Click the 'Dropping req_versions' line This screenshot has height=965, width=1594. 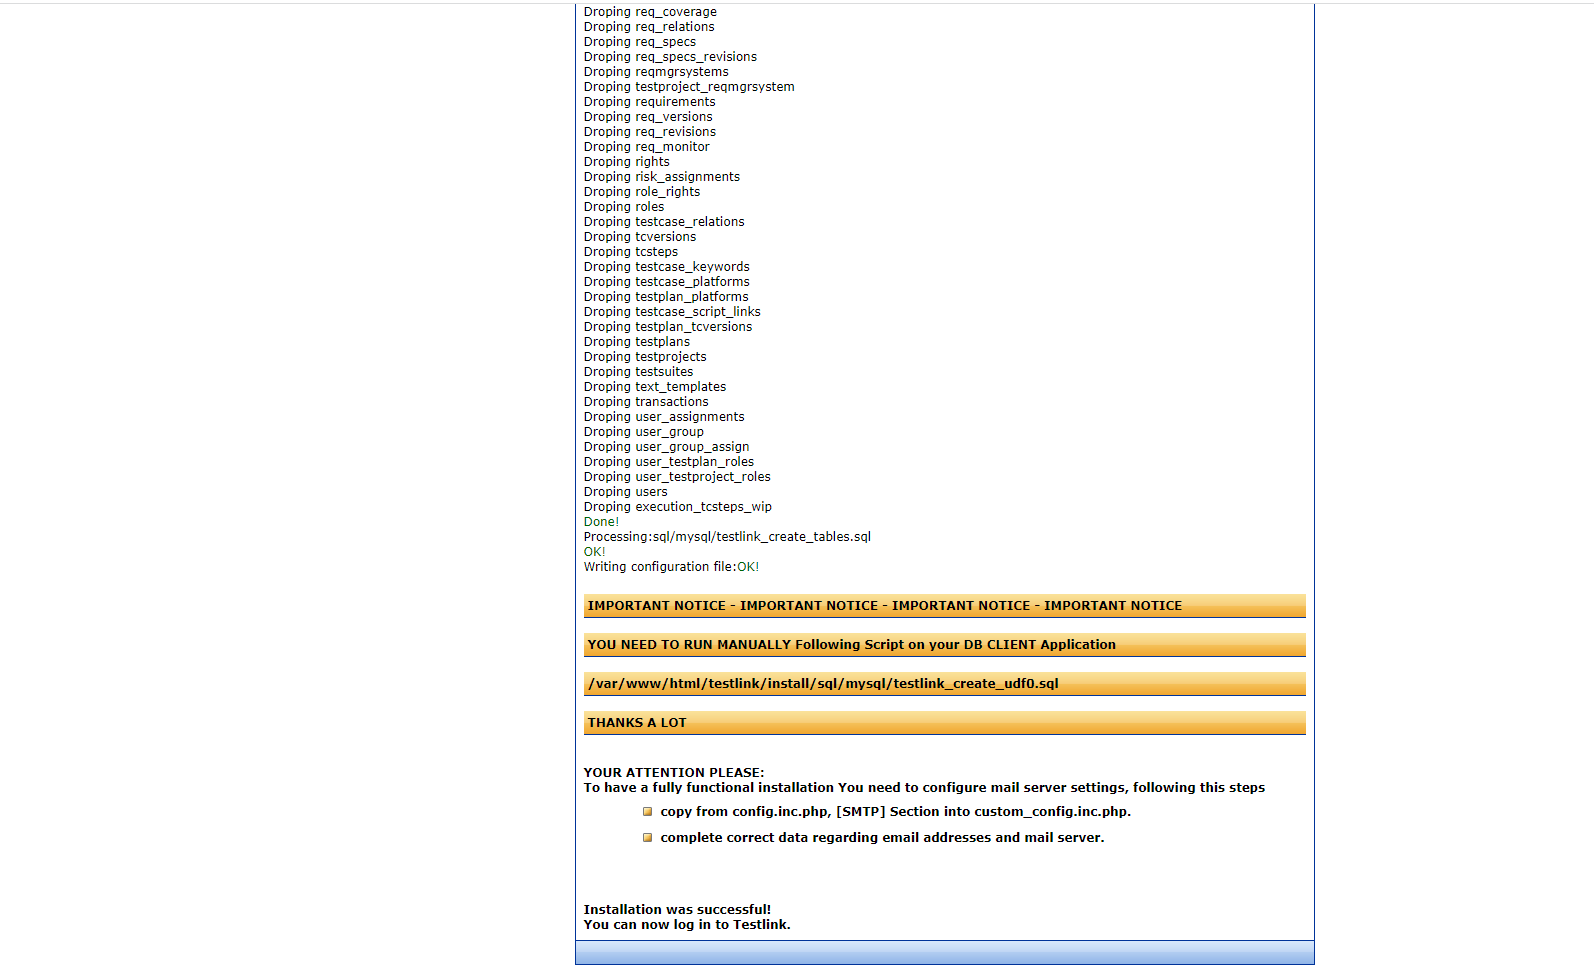648,117
